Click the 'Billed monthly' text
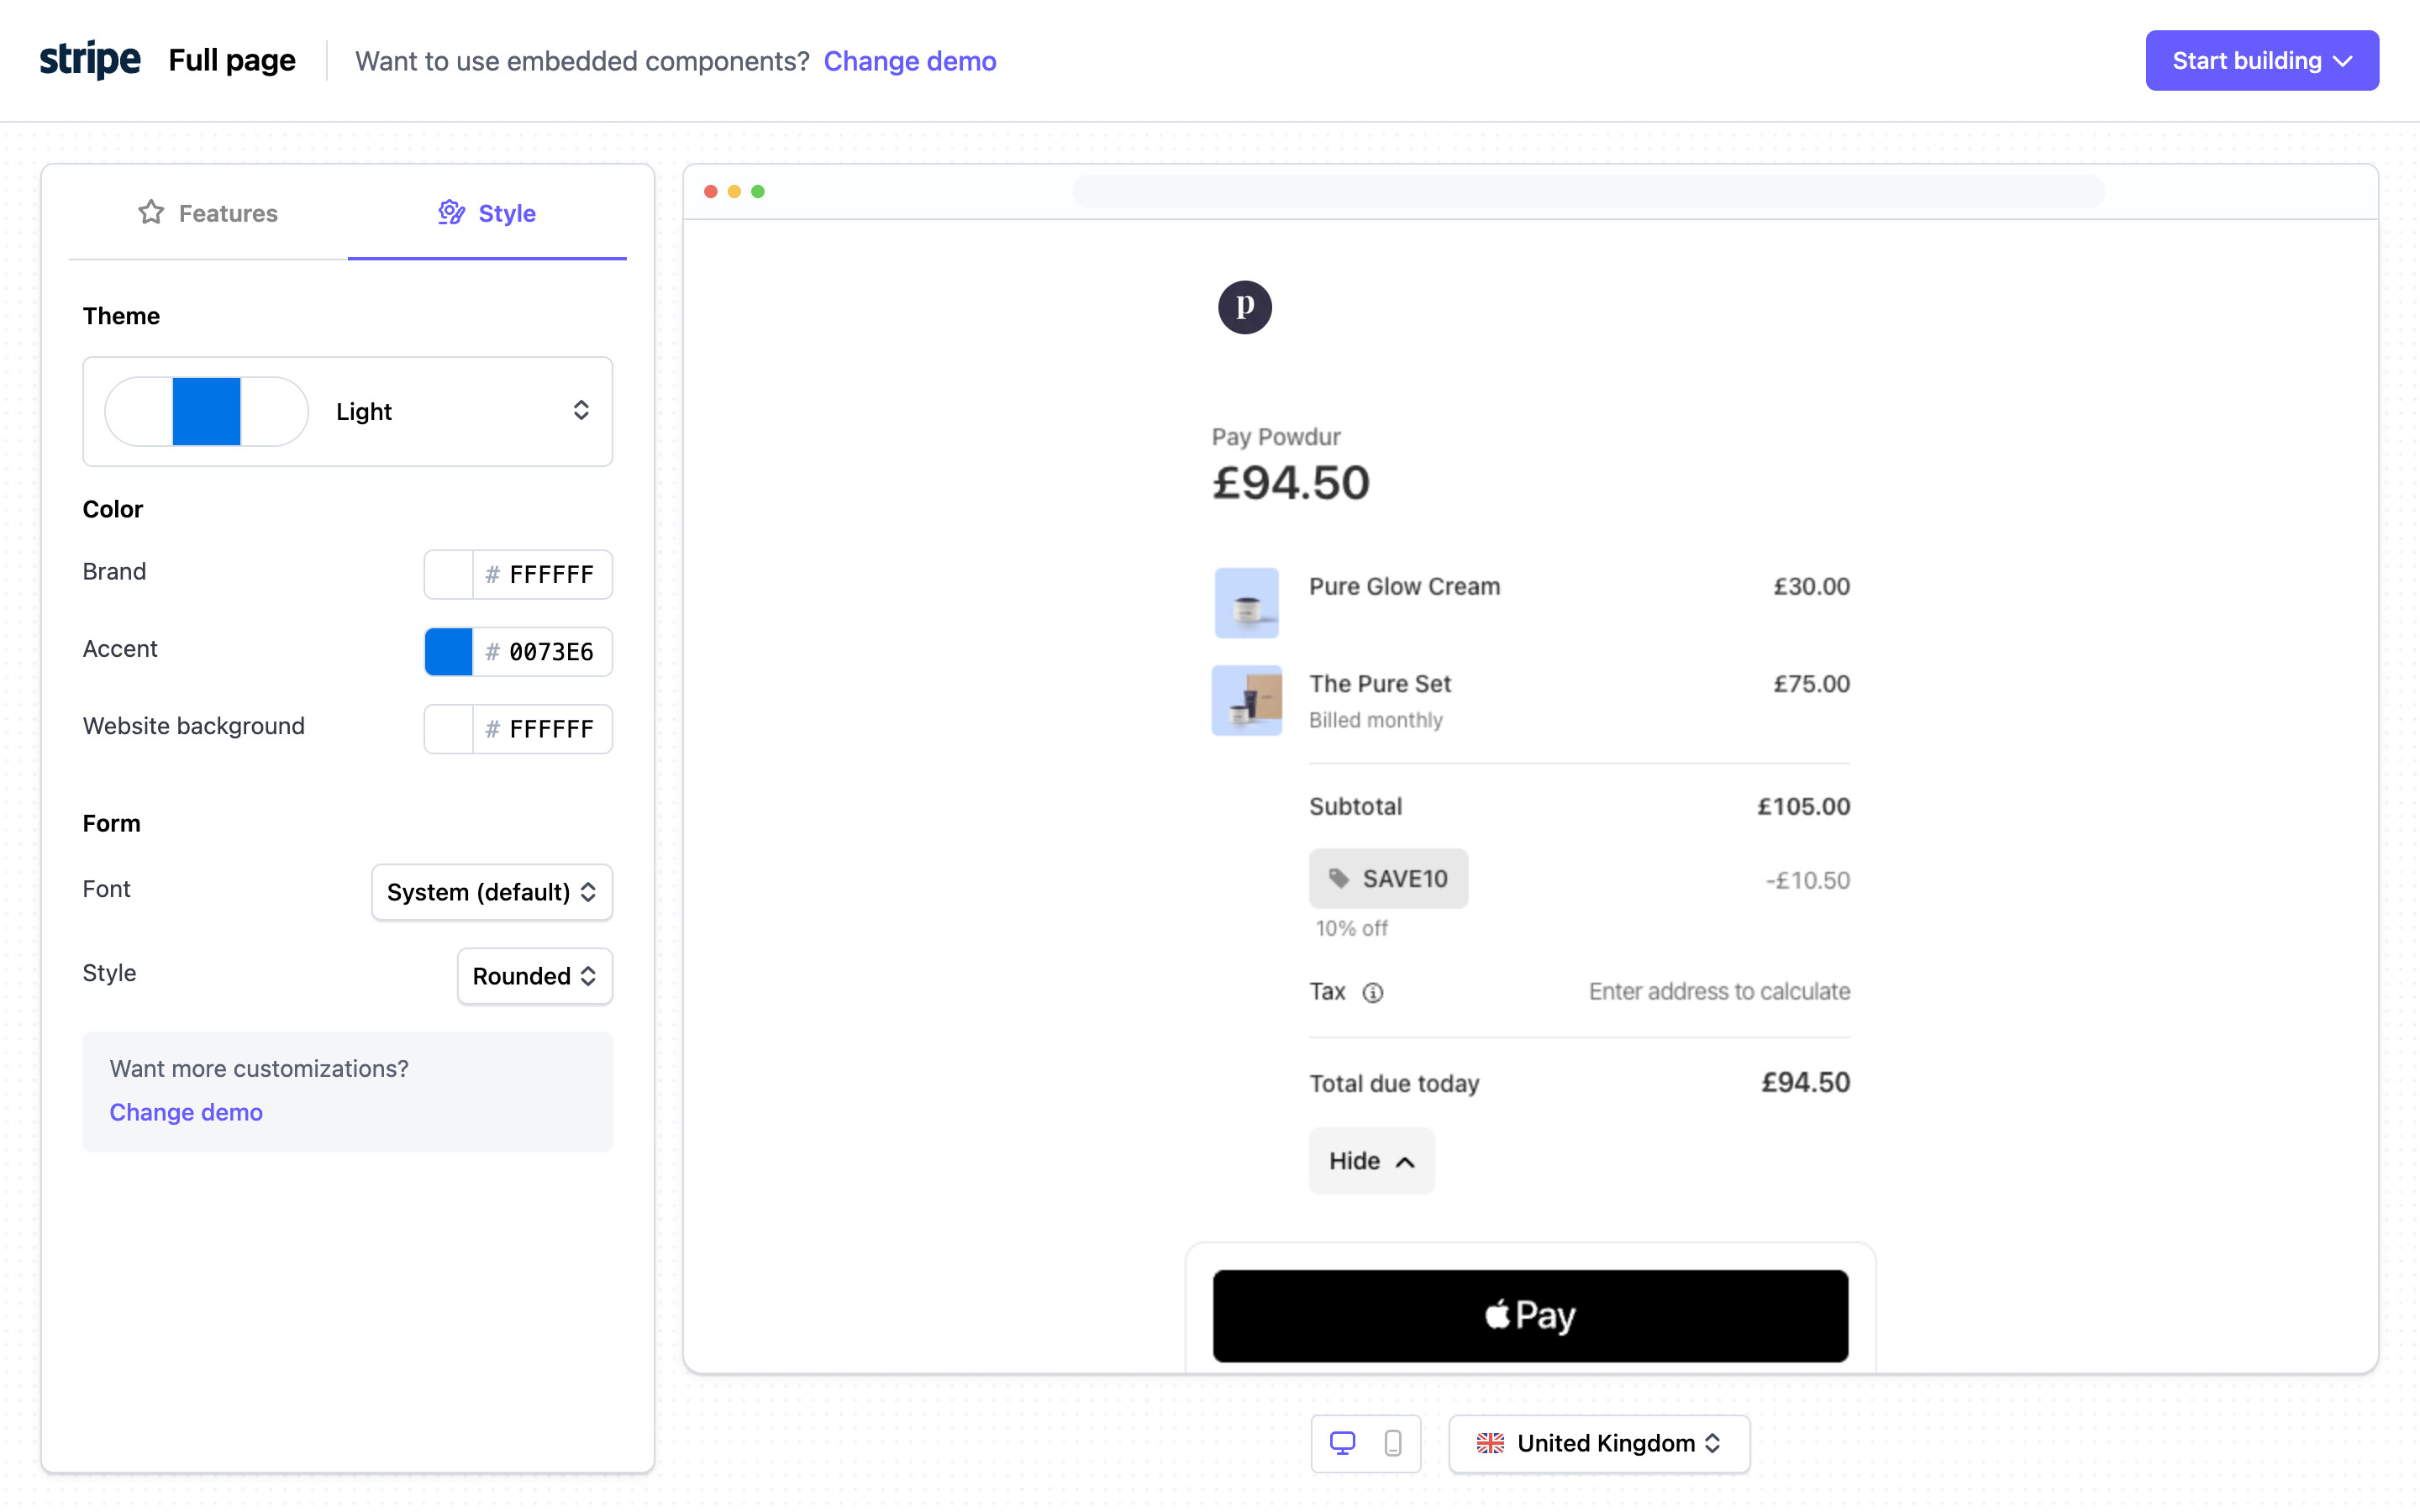The height and width of the screenshot is (1512, 2420). coord(1376,720)
